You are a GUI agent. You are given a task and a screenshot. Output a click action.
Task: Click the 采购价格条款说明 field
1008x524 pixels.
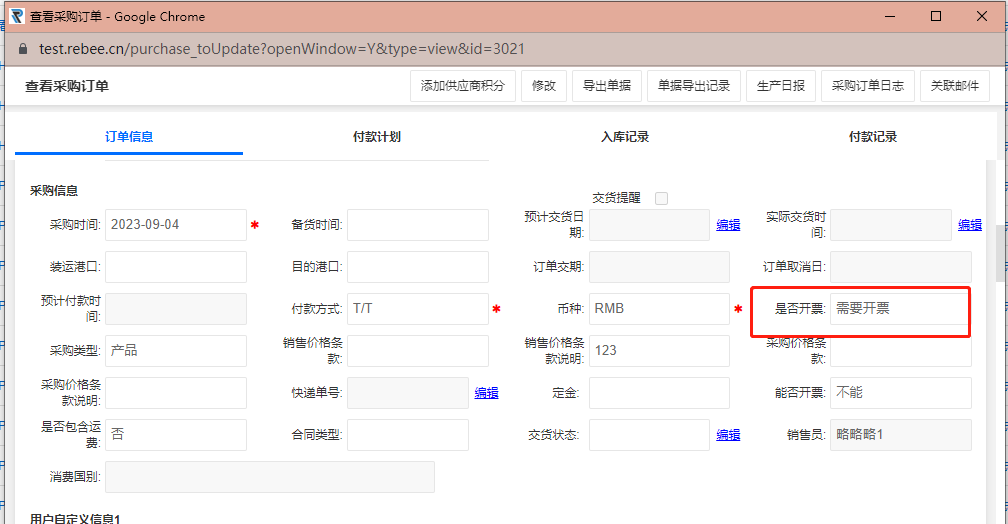pyautogui.click(x=176, y=393)
